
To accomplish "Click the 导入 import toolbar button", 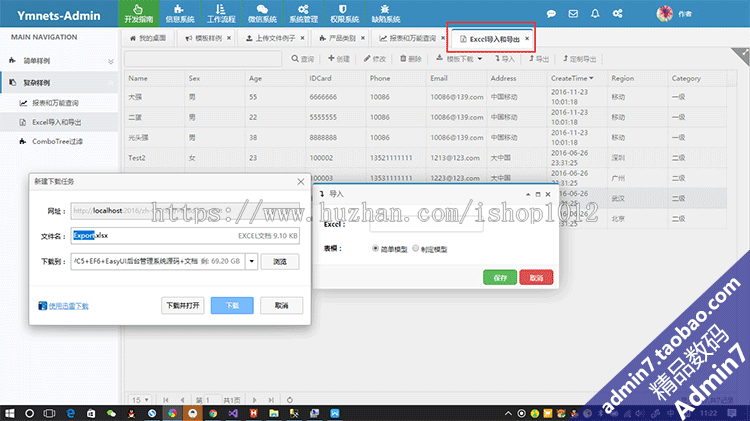I will point(505,59).
